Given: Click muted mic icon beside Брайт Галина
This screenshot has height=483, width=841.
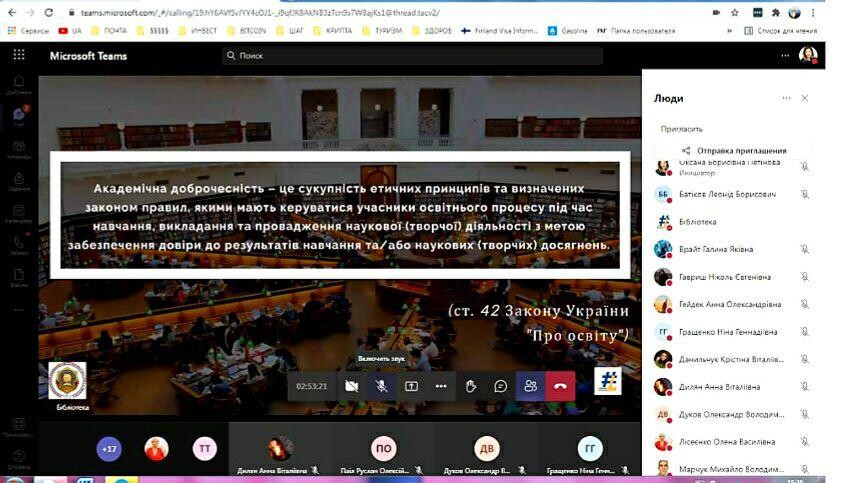Looking at the screenshot, I should point(805,249).
